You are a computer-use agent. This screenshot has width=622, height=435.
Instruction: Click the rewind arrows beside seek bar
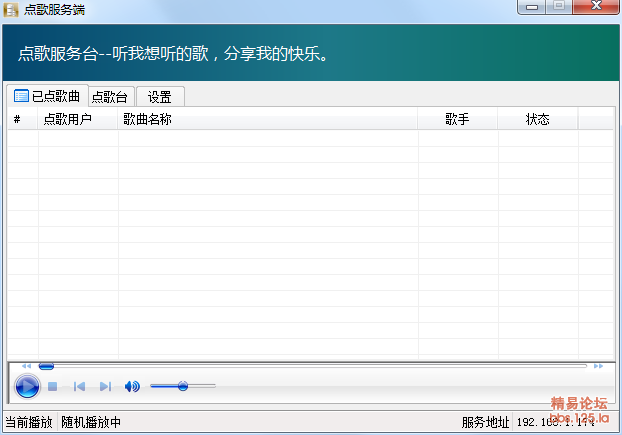(26, 366)
